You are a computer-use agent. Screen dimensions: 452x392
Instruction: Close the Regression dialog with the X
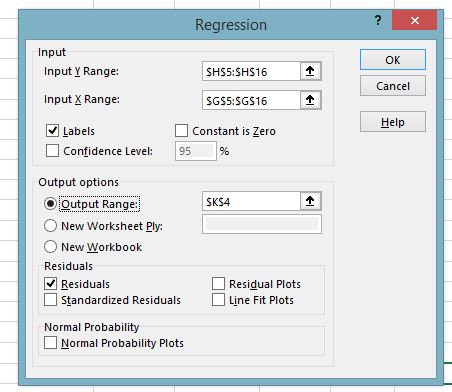point(414,21)
